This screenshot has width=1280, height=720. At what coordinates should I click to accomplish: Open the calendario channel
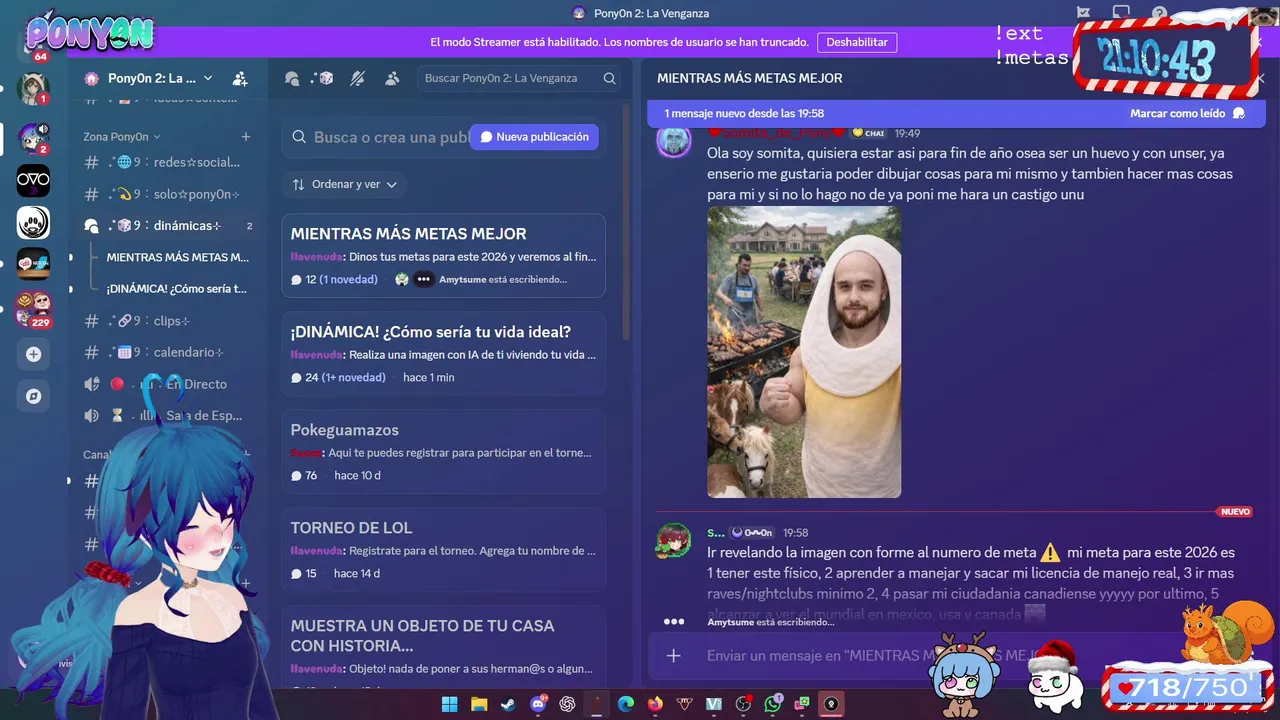click(166, 352)
